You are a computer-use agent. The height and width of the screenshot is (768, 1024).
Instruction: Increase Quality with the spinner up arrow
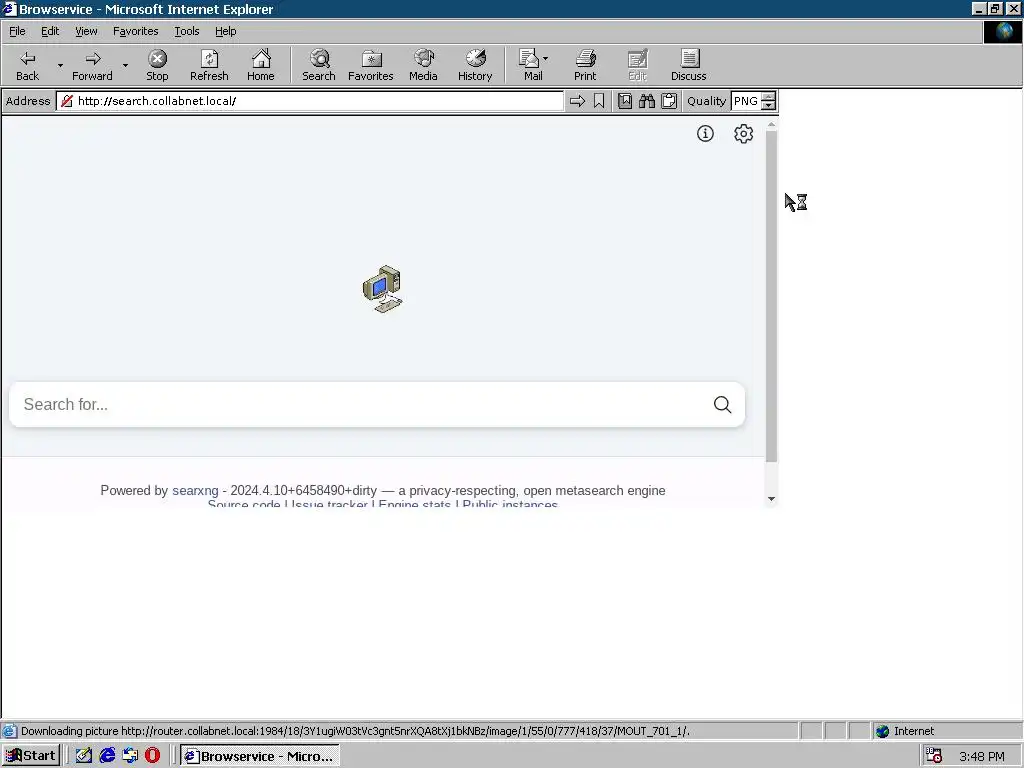tap(769, 97)
